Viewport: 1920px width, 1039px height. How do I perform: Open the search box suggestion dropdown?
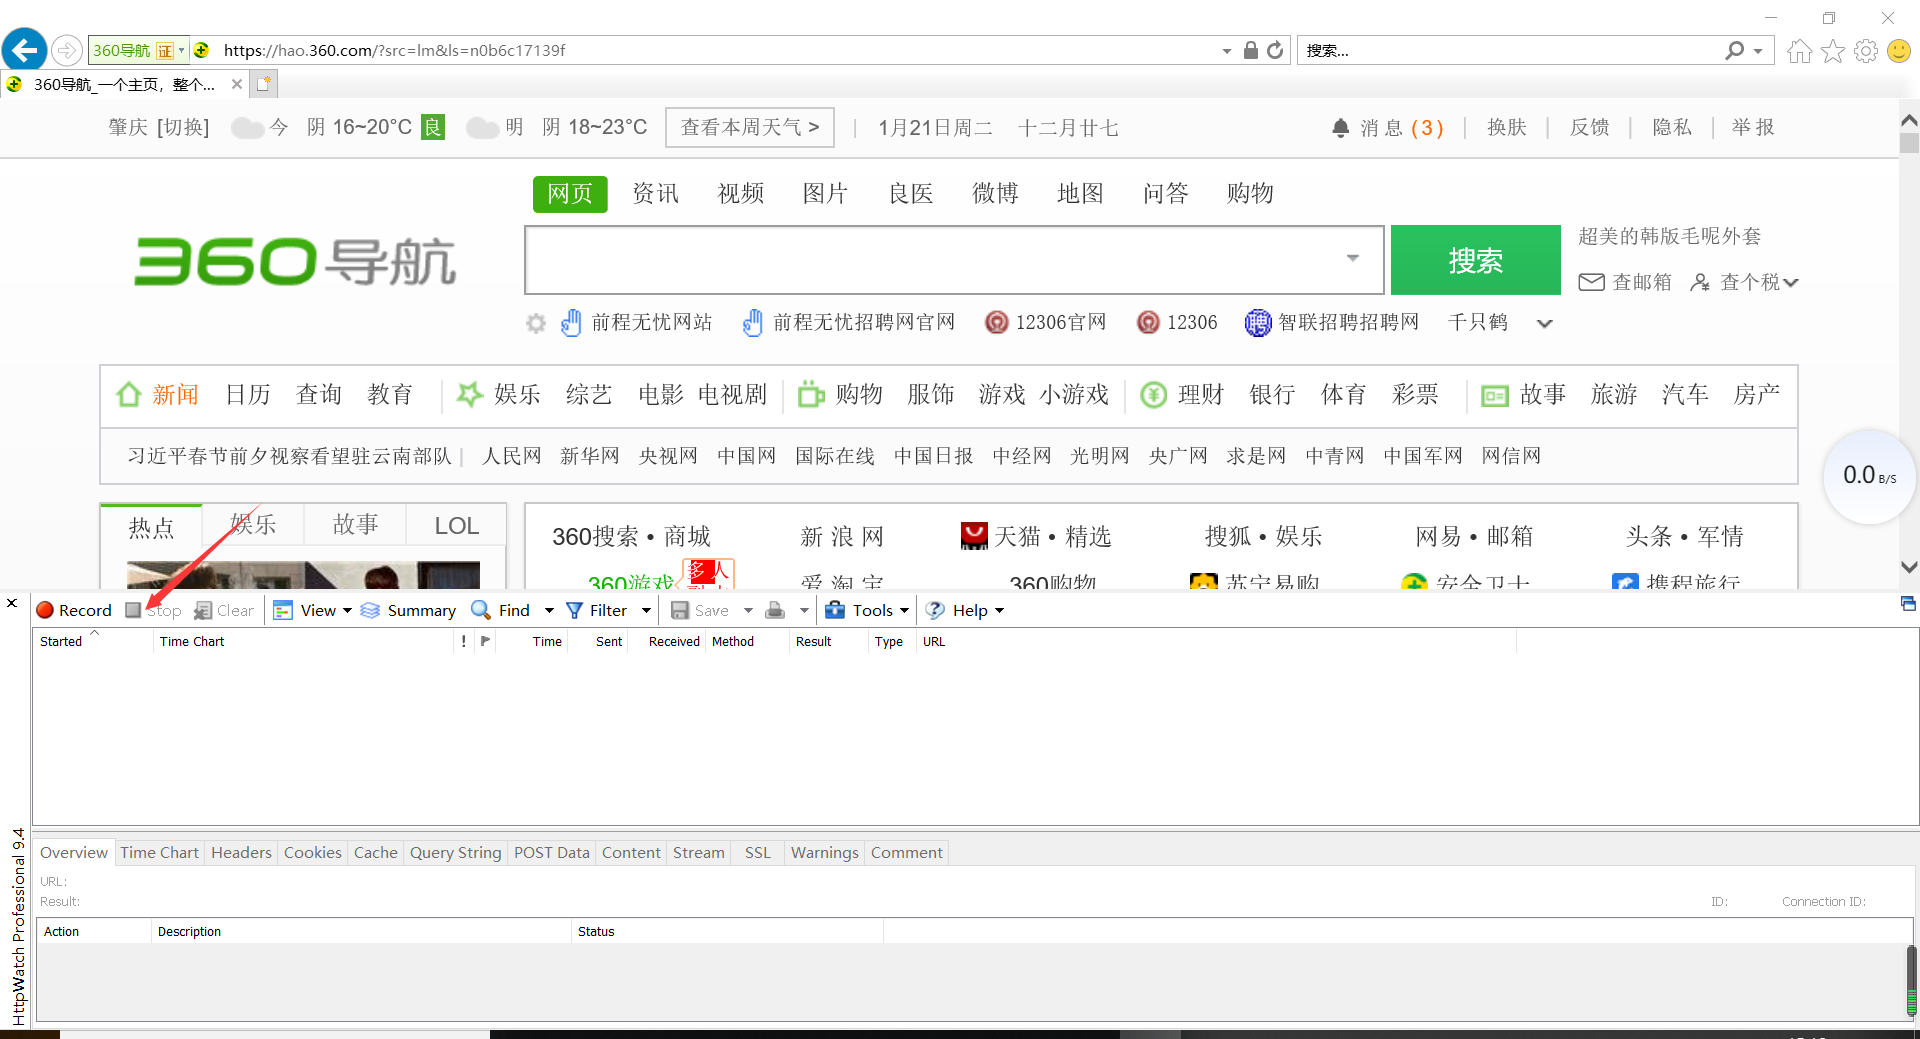1353,260
